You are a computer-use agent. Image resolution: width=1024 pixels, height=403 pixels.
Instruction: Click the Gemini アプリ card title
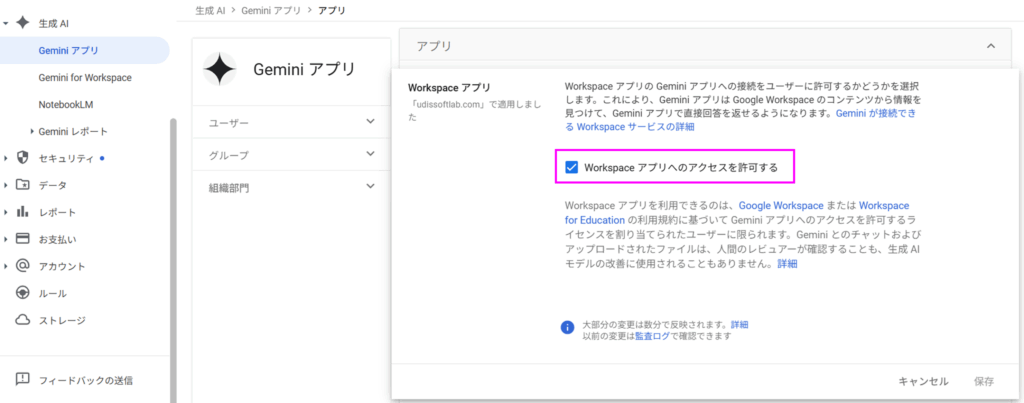click(x=304, y=69)
